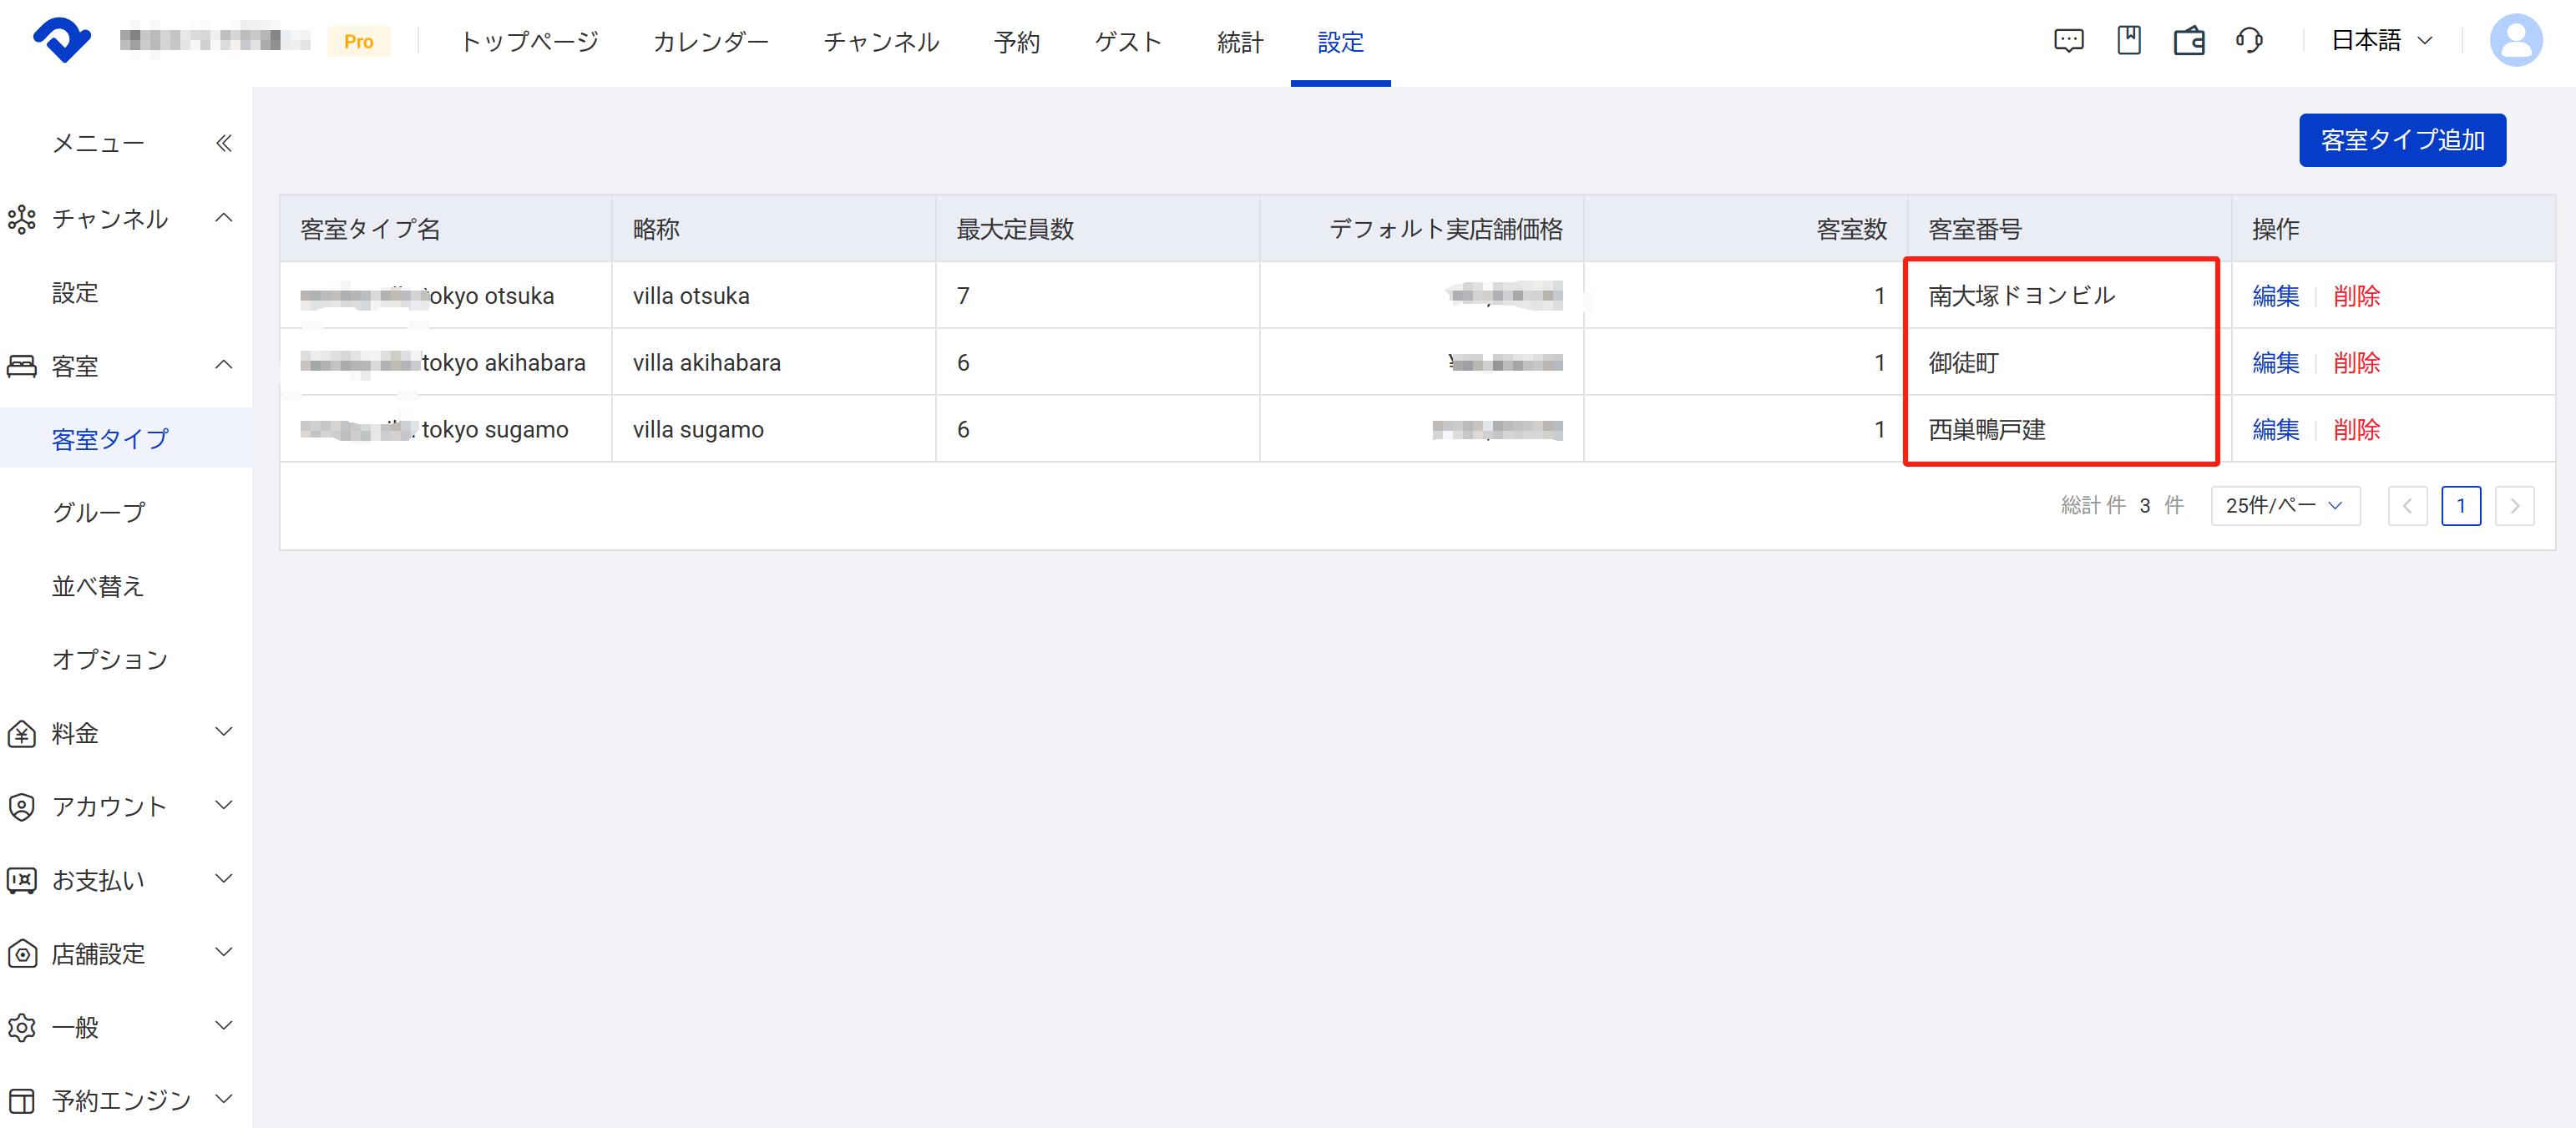The image size is (2576, 1128).
Task: Click the icon beside 予約エンジン
Action: pos(22,1100)
